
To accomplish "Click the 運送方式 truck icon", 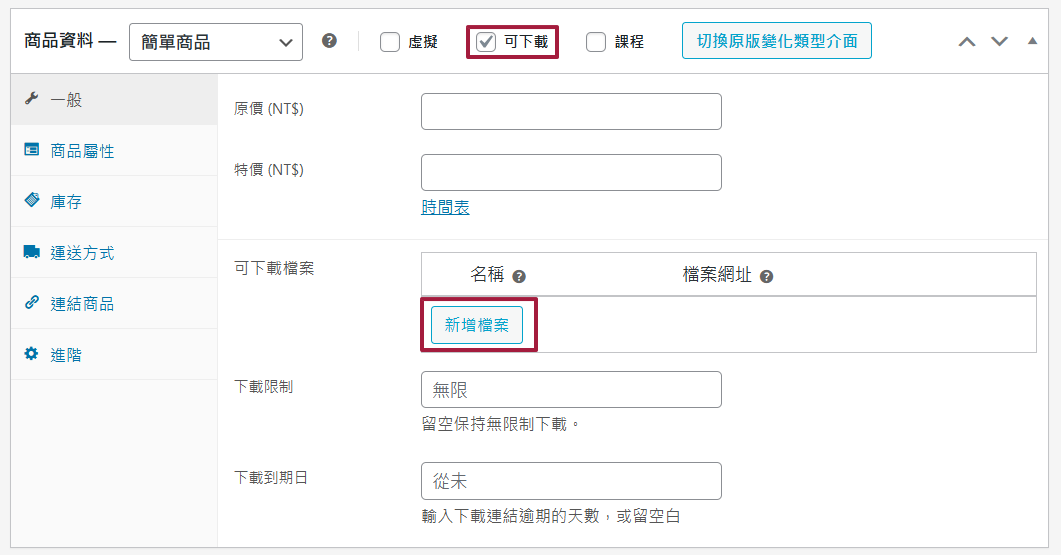I will (31, 253).
